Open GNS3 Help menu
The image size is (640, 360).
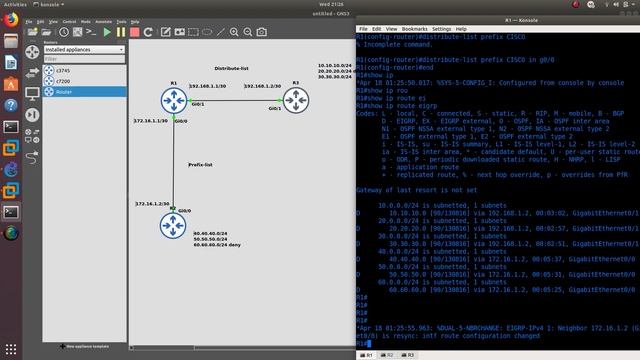(x=135, y=22)
